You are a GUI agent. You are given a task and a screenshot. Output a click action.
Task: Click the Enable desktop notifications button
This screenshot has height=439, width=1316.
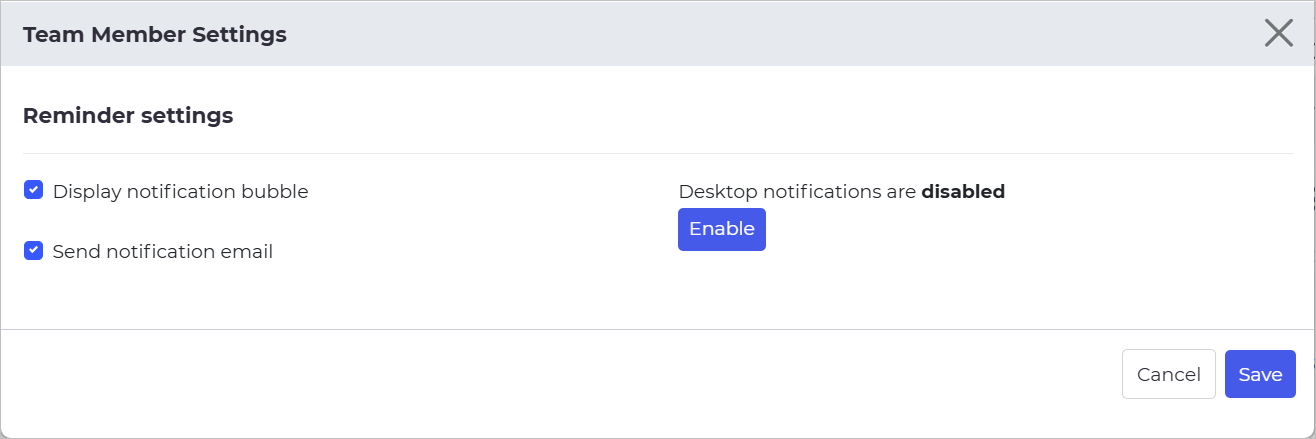[x=721, y=229]
